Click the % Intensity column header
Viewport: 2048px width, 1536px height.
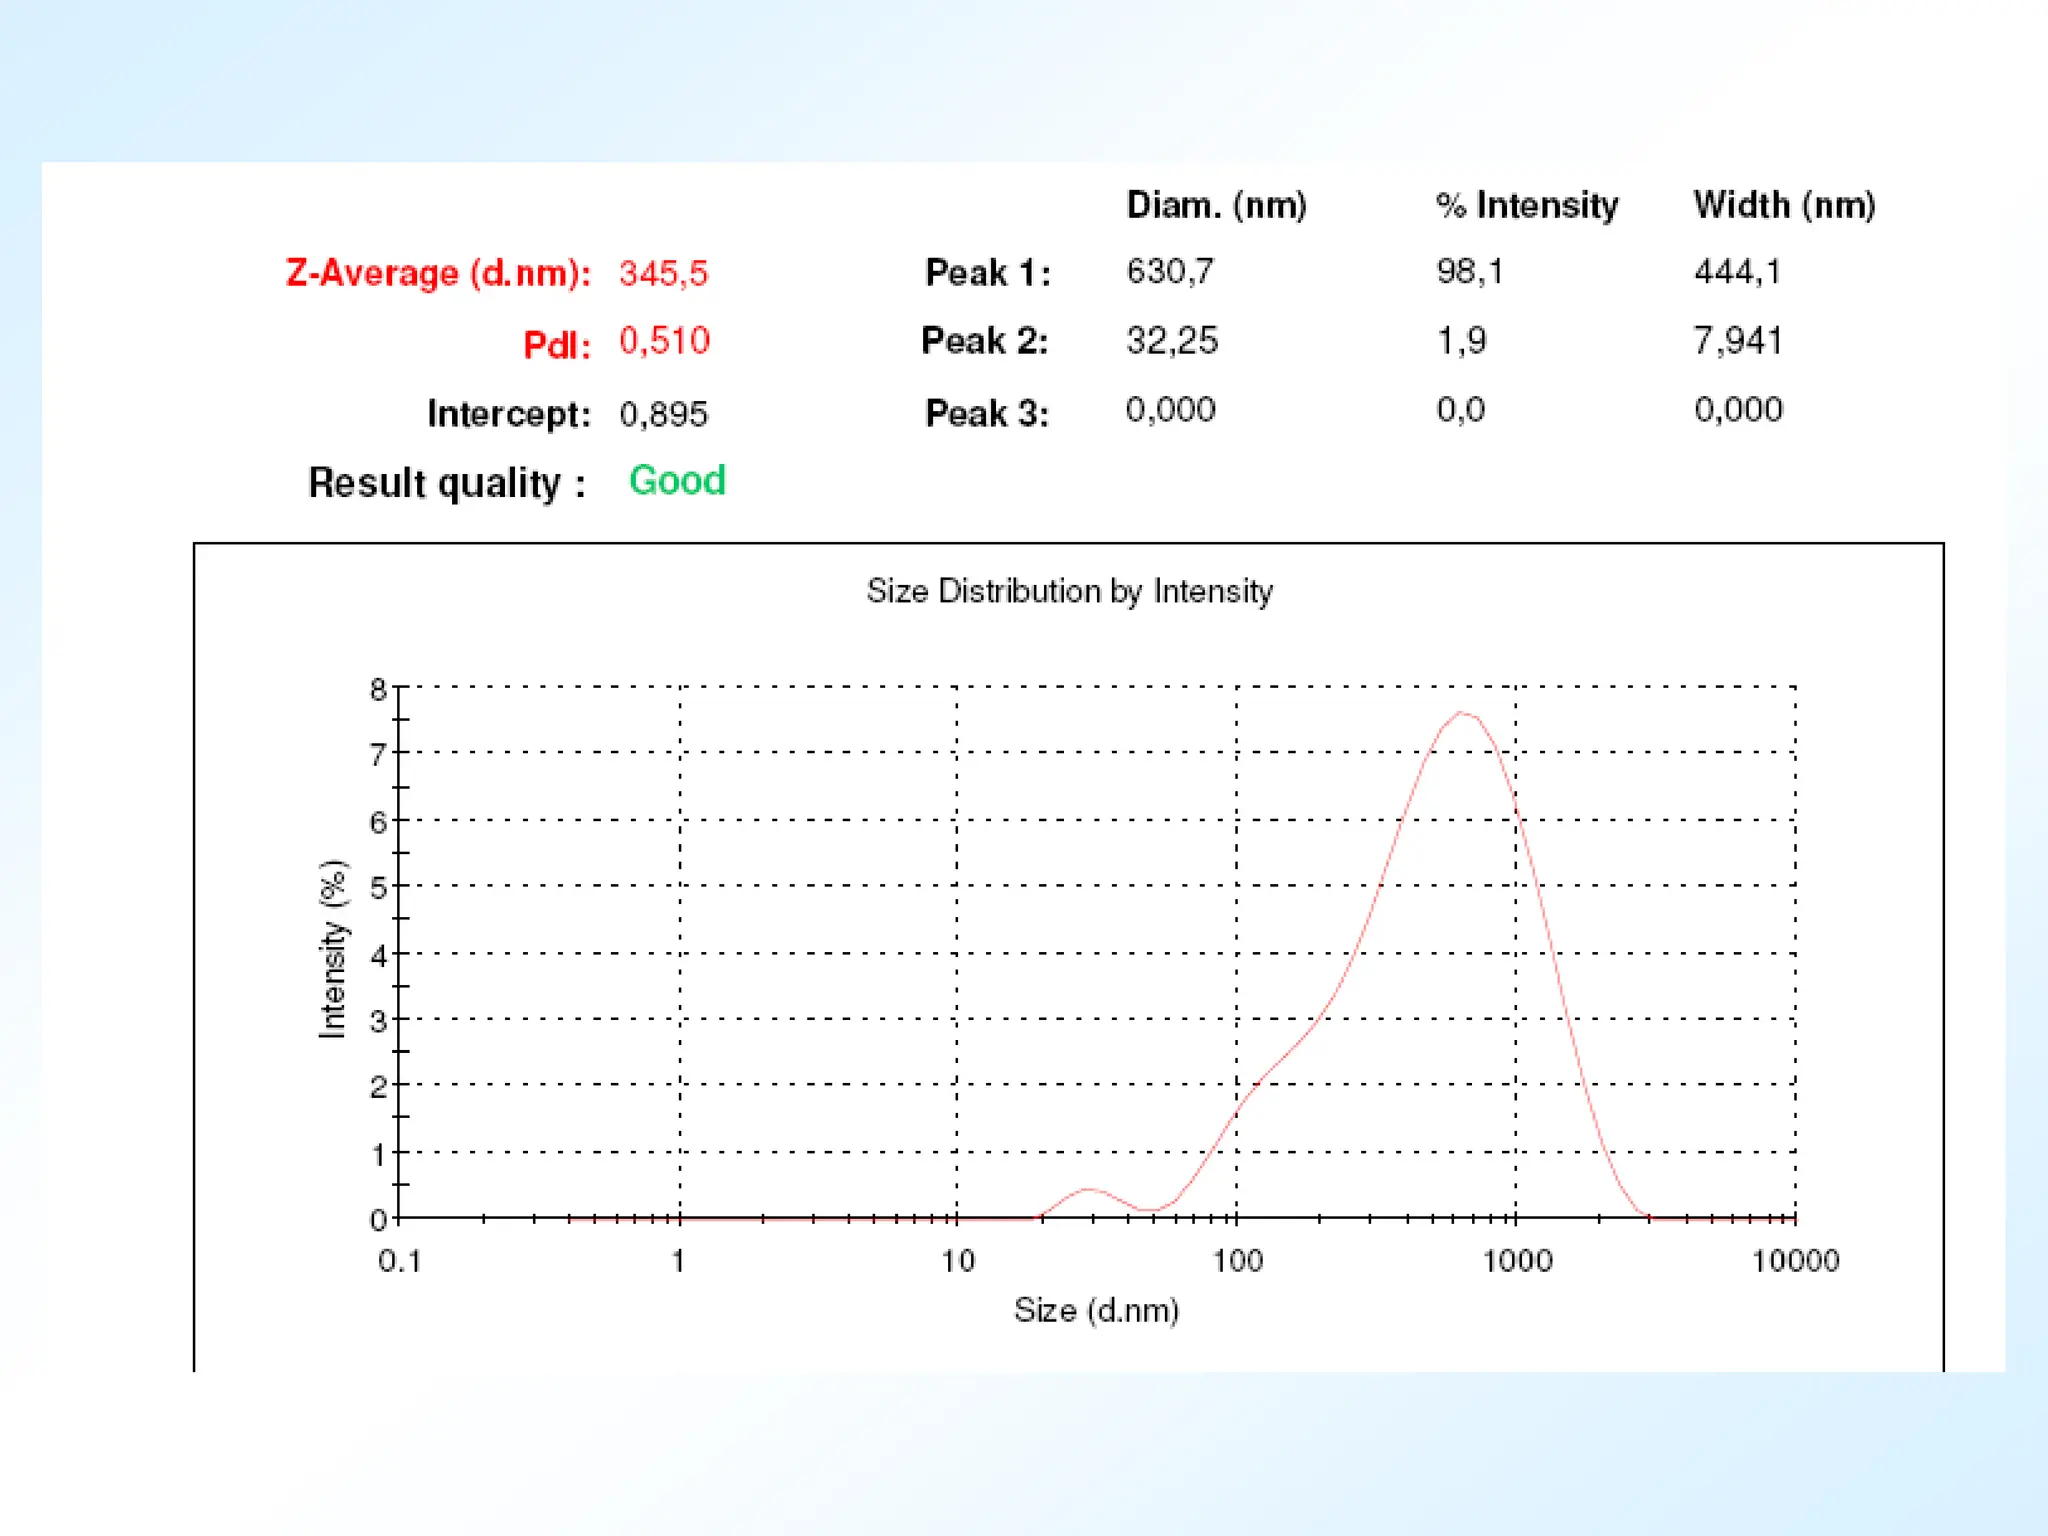[1526, 205]
